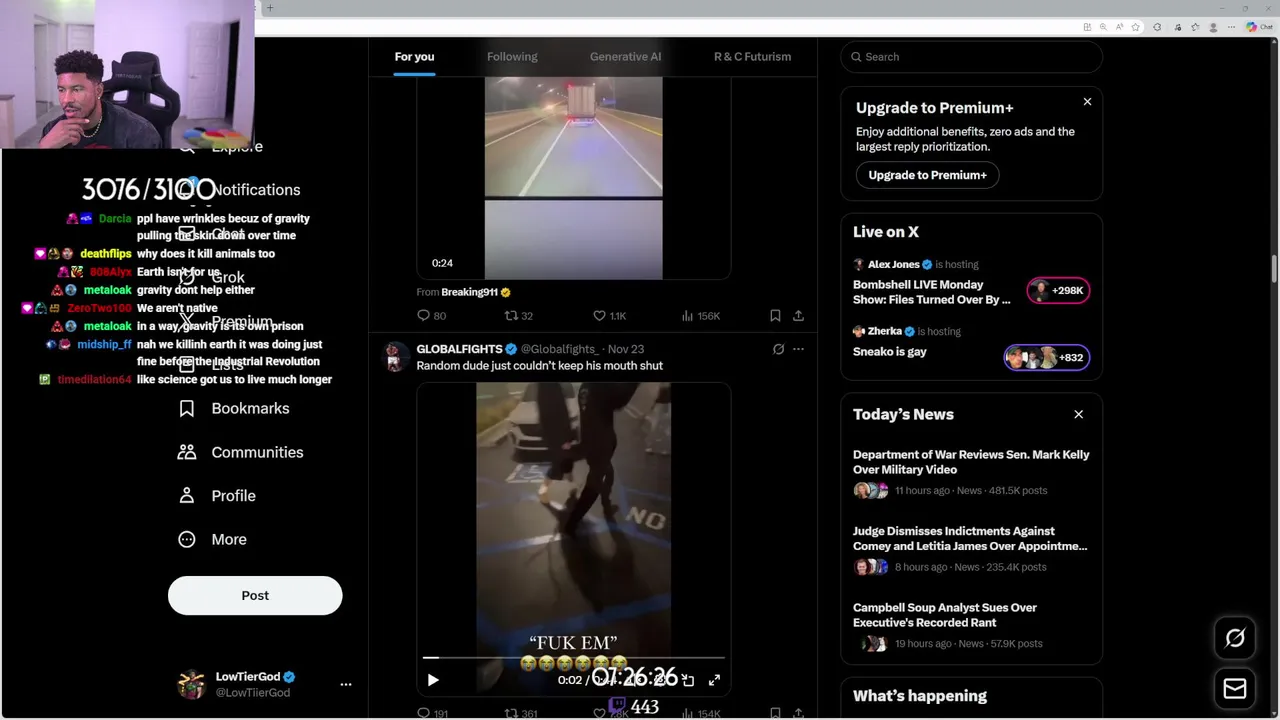This screenshot has width=1280, height=720.
Task: Open Department of War Reviews Sen. Mark Kelly story
Action: (x=971, y=462)
